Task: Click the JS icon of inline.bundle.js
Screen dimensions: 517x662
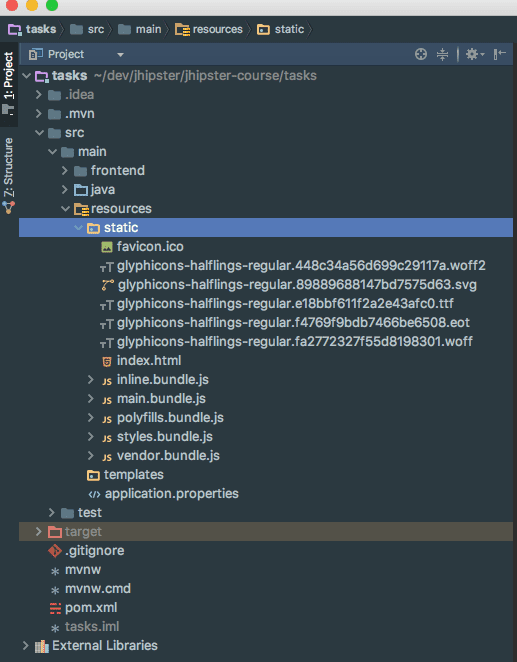Action: click(x=107, y=381)
